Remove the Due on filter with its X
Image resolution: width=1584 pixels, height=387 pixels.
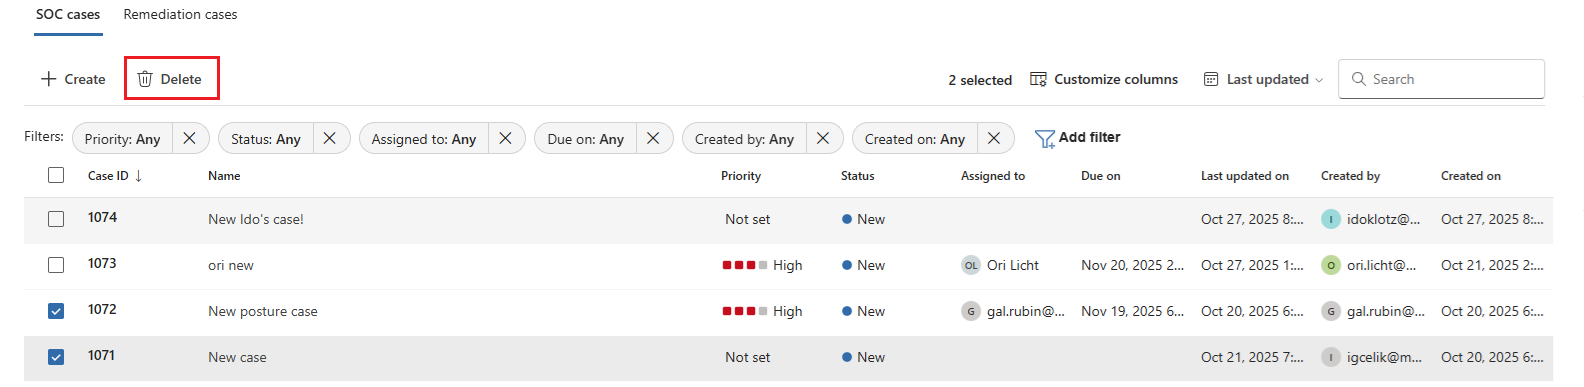pyautogui.click(x=653, y=138)
